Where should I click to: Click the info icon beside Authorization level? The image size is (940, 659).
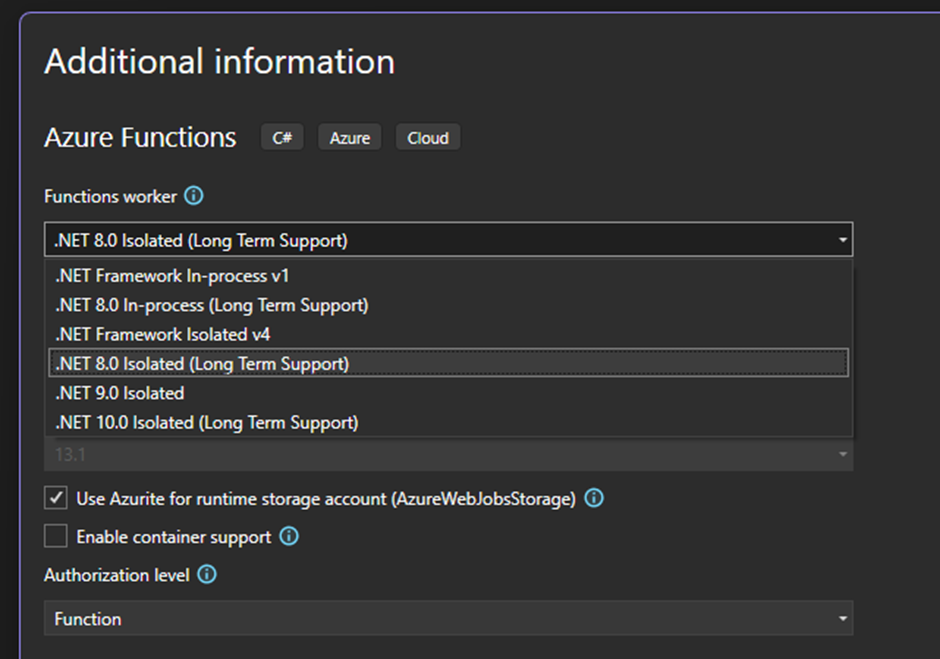coord(207,575)
